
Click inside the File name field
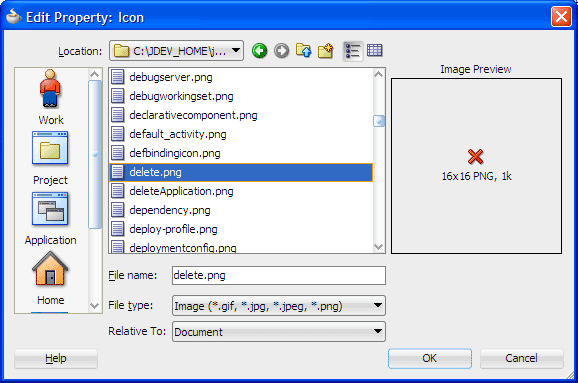click(x=279, y=275)
